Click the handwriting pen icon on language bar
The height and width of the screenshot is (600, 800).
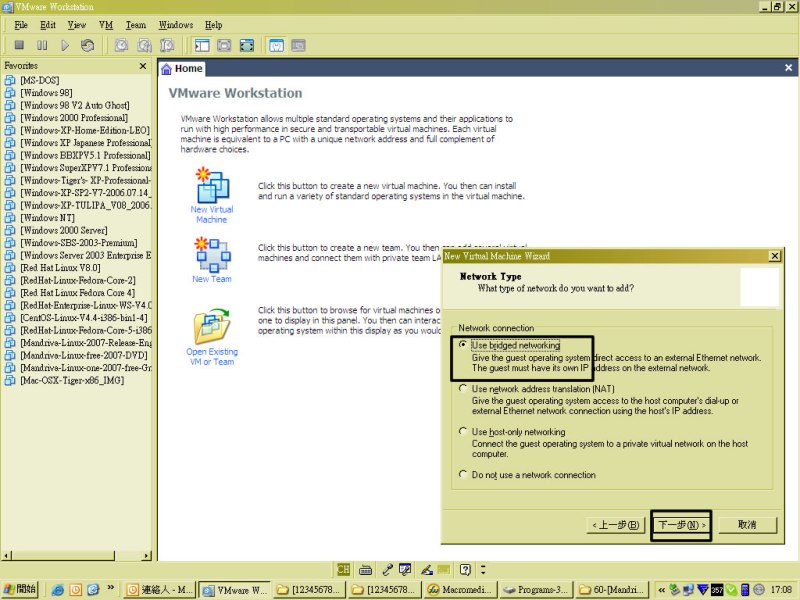tap(427, 569)
